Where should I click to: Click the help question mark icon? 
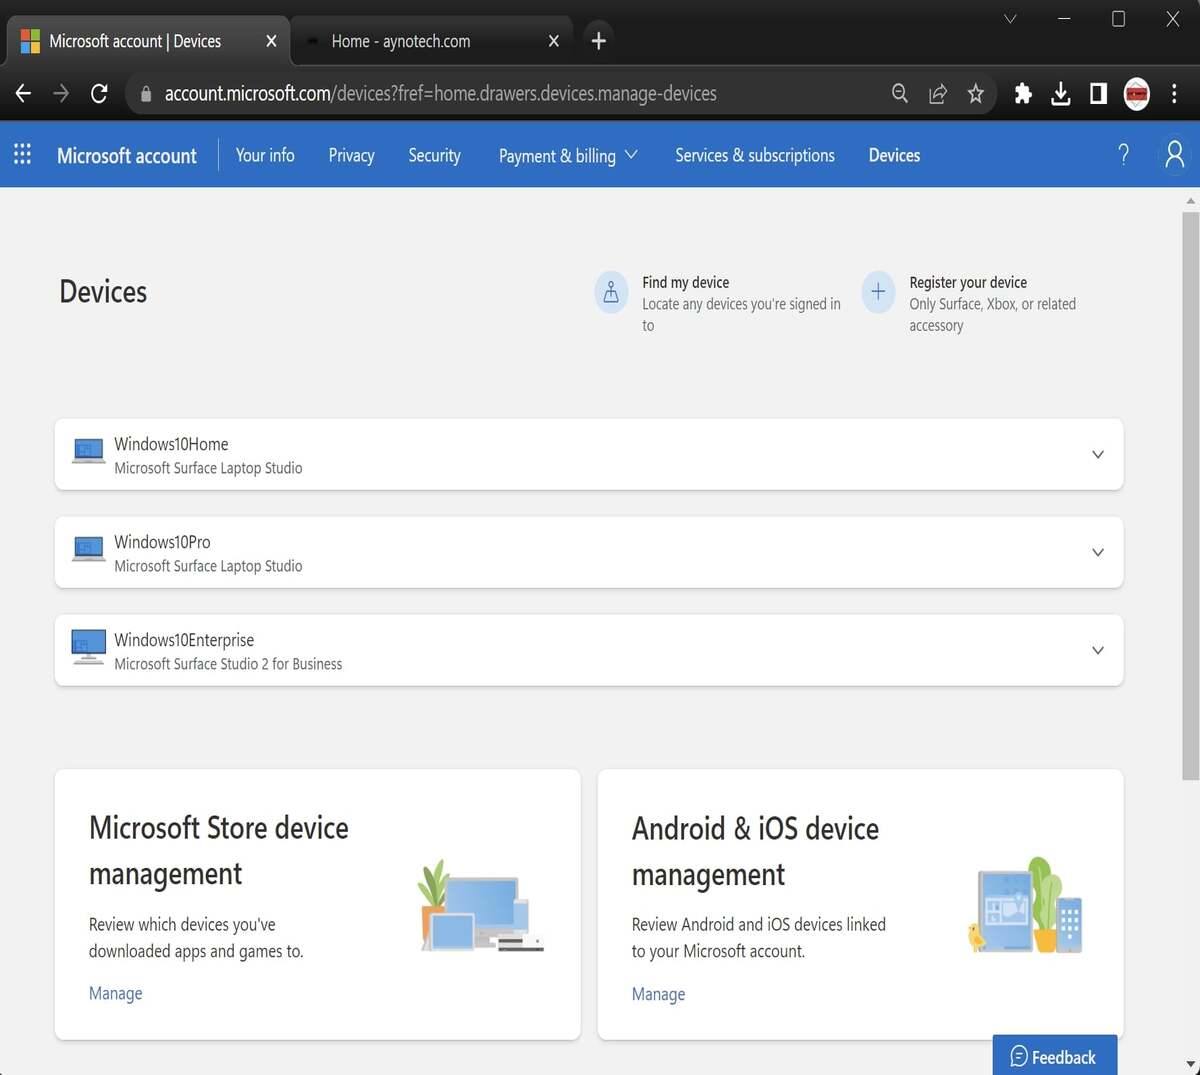pos(1123,154)
